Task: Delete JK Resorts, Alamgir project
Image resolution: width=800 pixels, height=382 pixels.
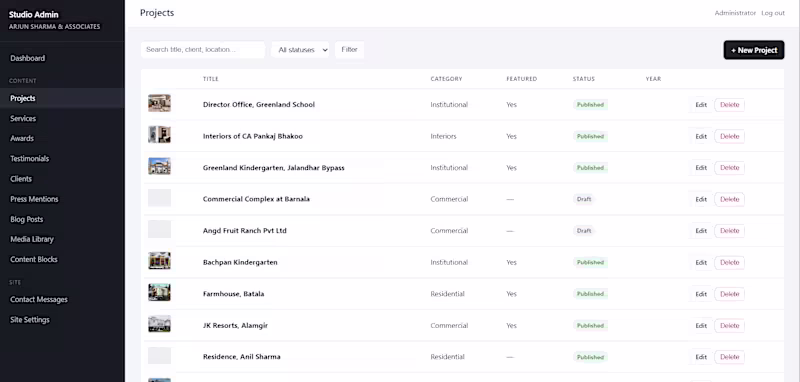Action: point(730,326)
